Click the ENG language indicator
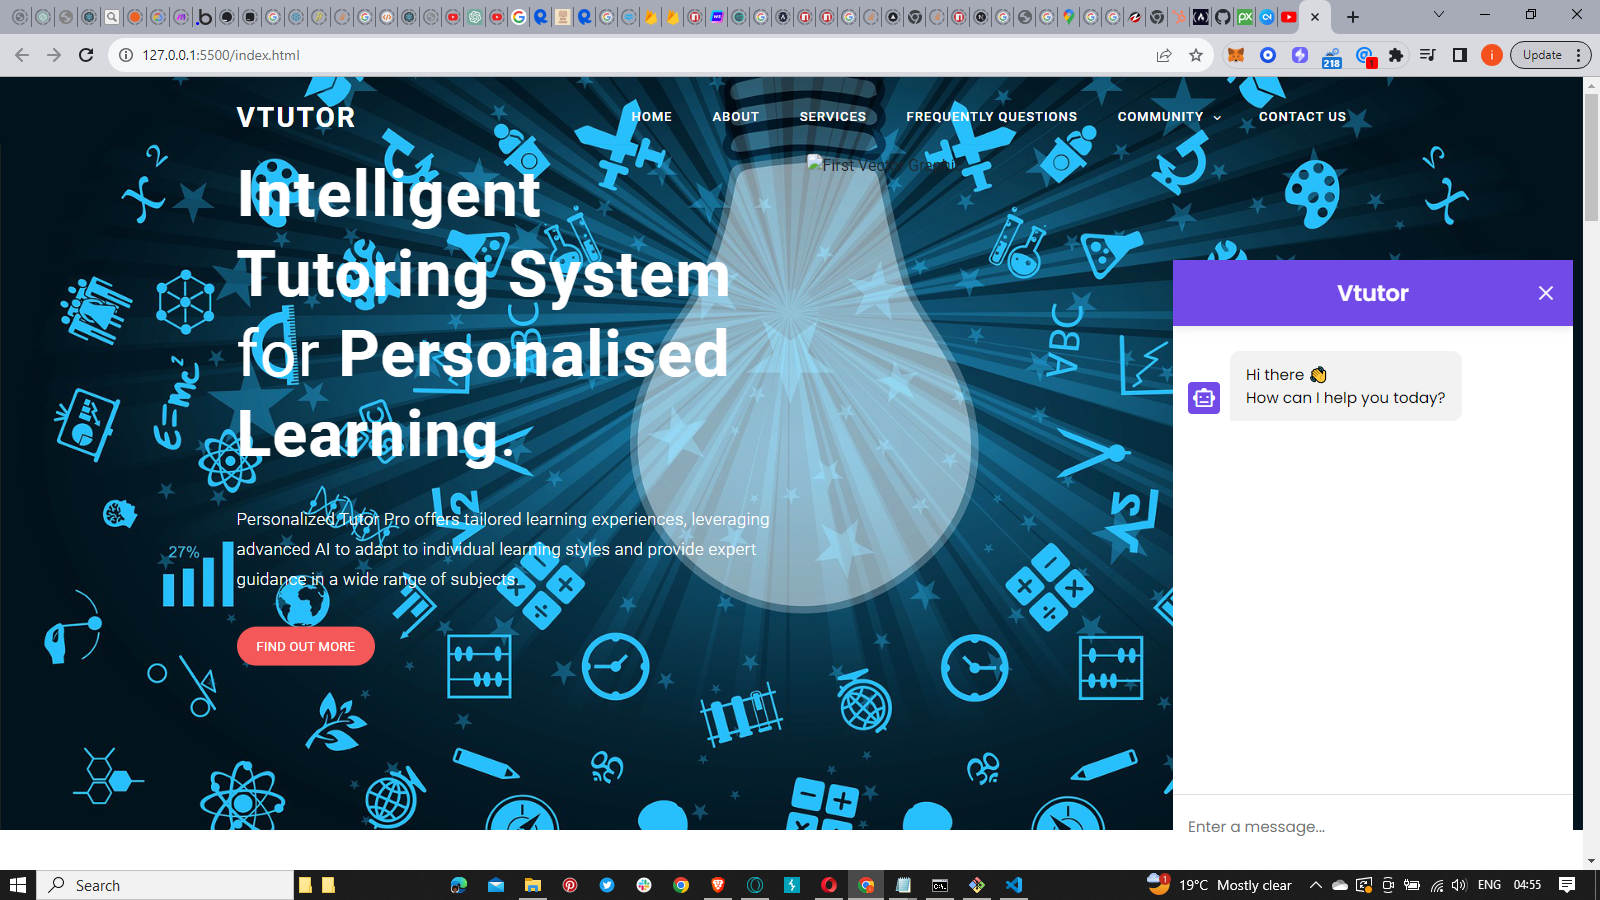Image resolution: width=1600 pixels, height=900 pixels. point(1489,885)
